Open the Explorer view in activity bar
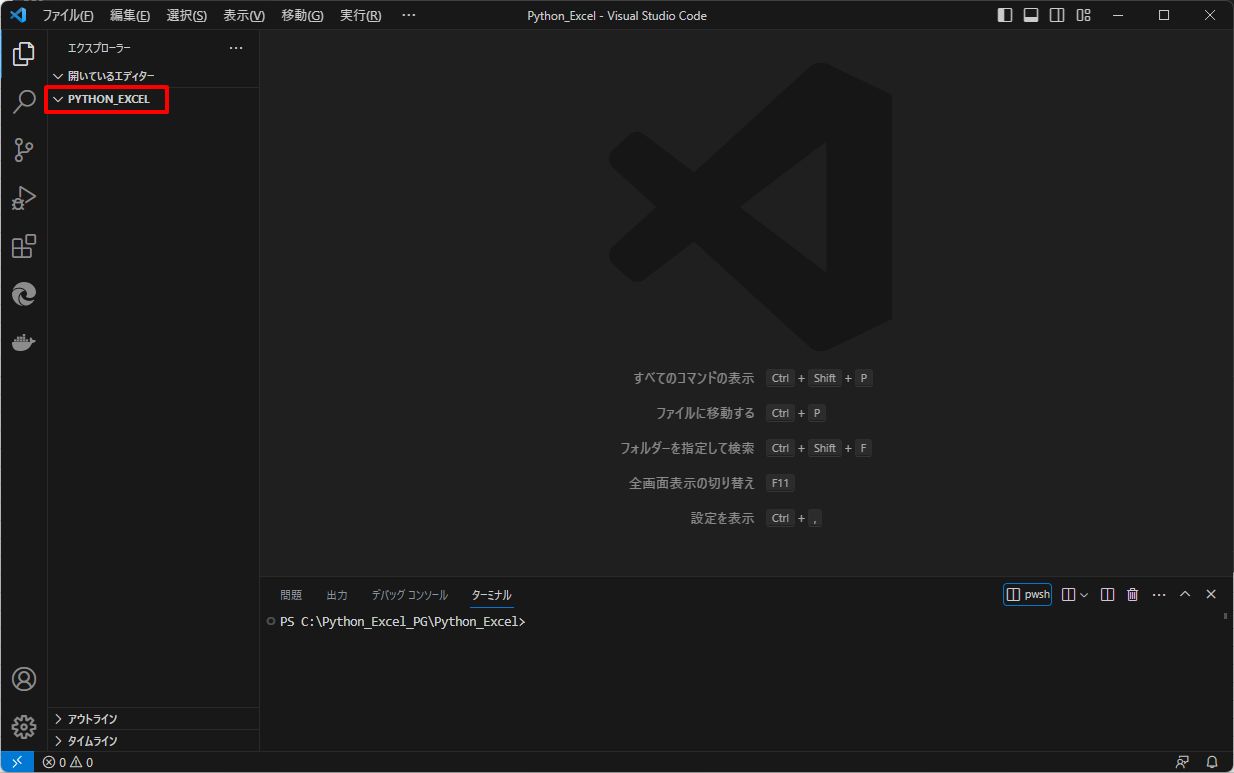The height and width of the screenshot is (773, 1234). [x=24, y=54]
